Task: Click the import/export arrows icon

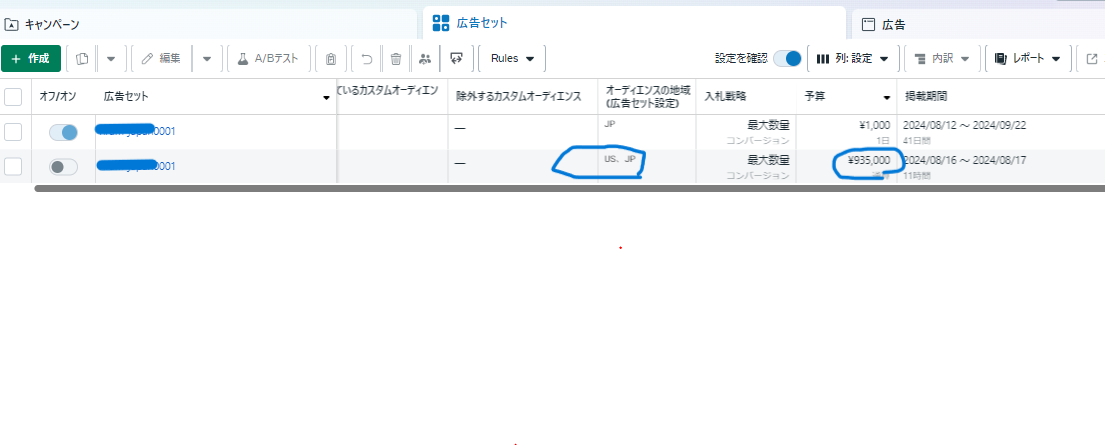Action: pos(457,59)
